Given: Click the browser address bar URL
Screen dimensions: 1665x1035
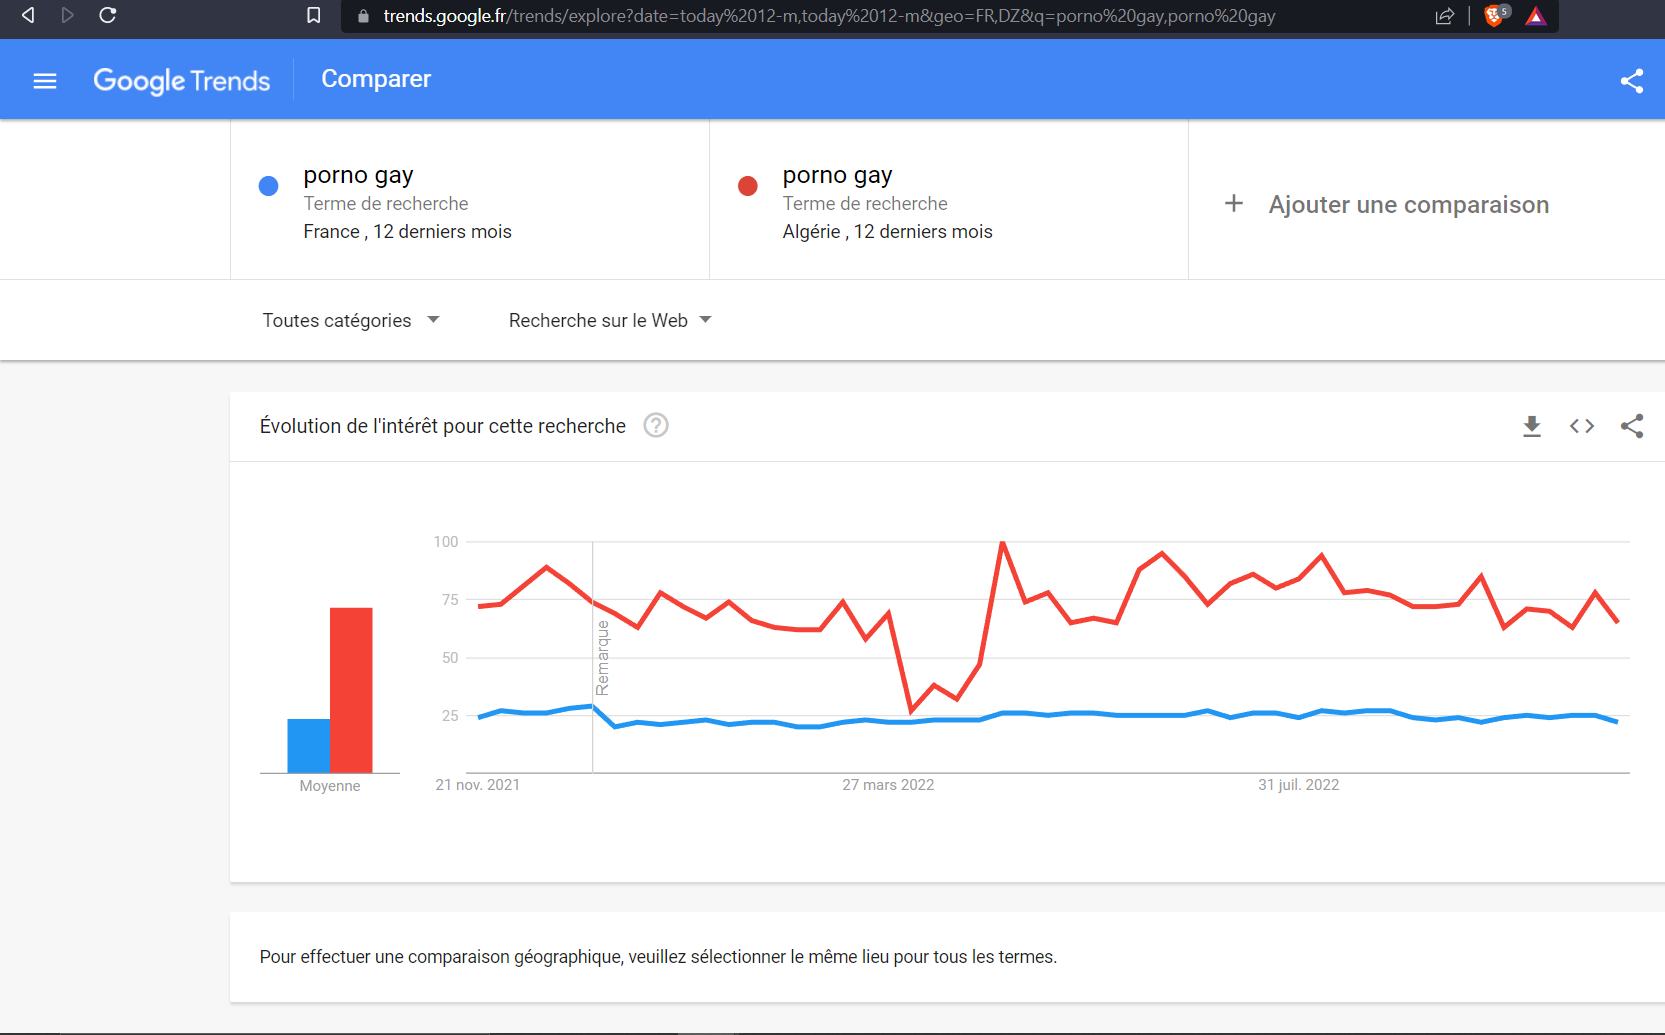Looking at the screenshot, I should tap(828, 16).
